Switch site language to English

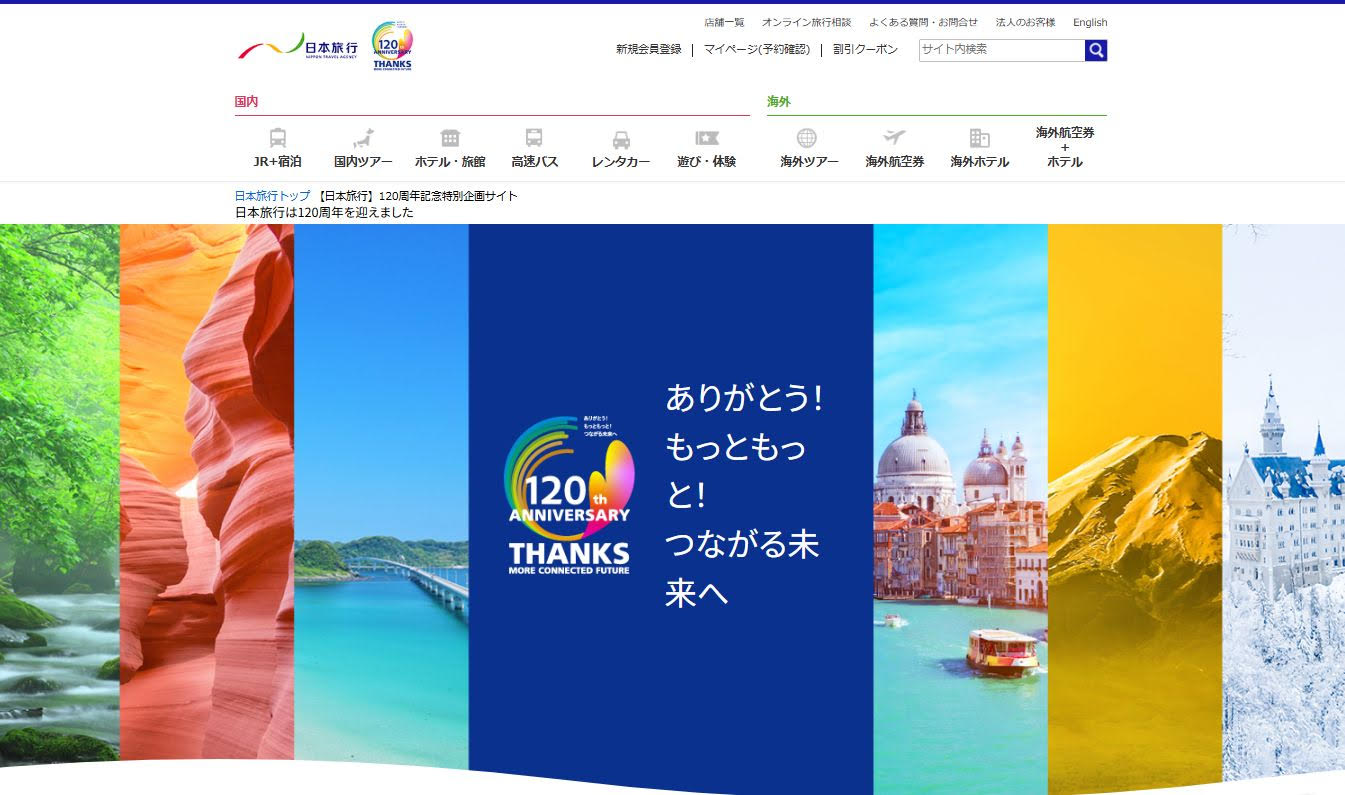point(1090,22)
